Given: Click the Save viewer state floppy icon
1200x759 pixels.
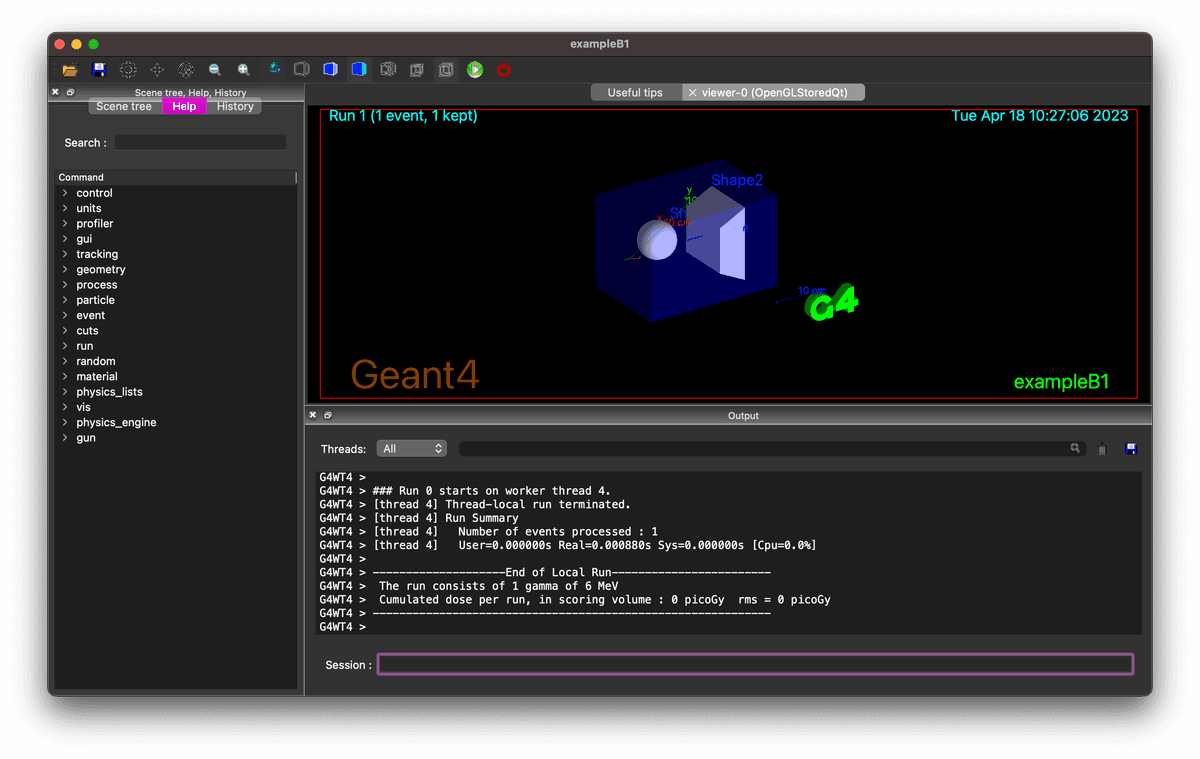Looking at the screenshot, I should click(99, 70).
